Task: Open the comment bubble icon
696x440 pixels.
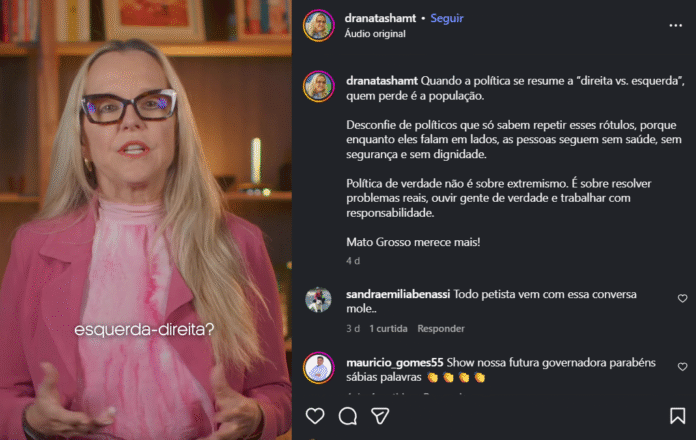Action: click(x=348, y=416)
